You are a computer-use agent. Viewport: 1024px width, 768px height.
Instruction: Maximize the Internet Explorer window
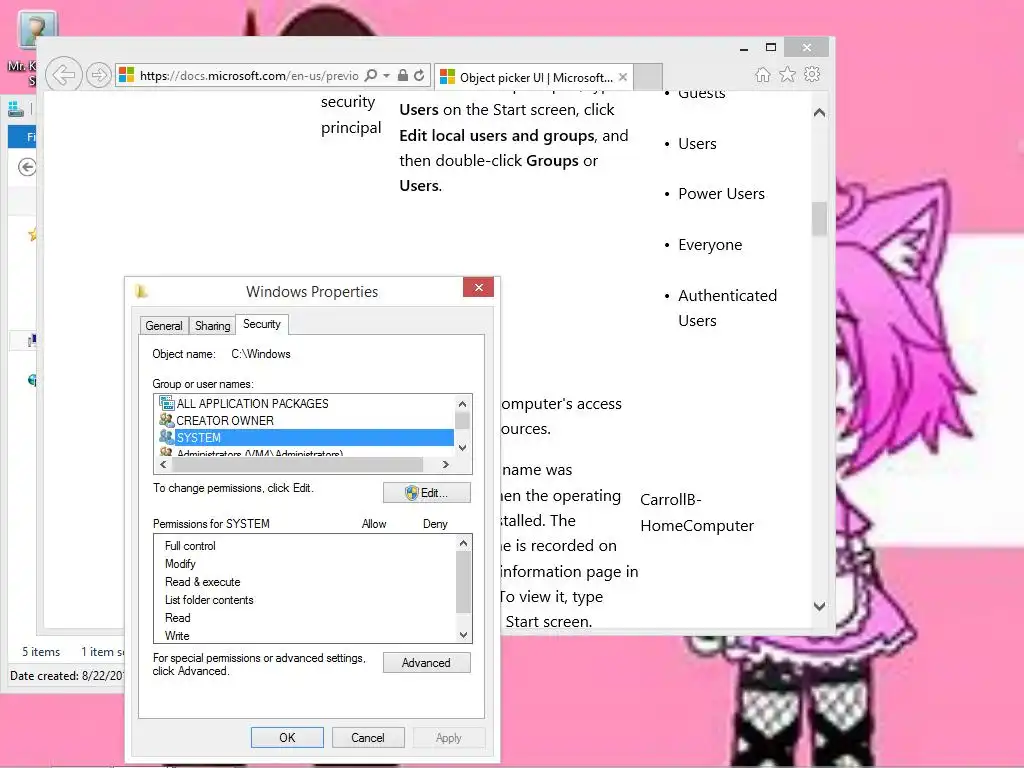[x=771, y=47]
